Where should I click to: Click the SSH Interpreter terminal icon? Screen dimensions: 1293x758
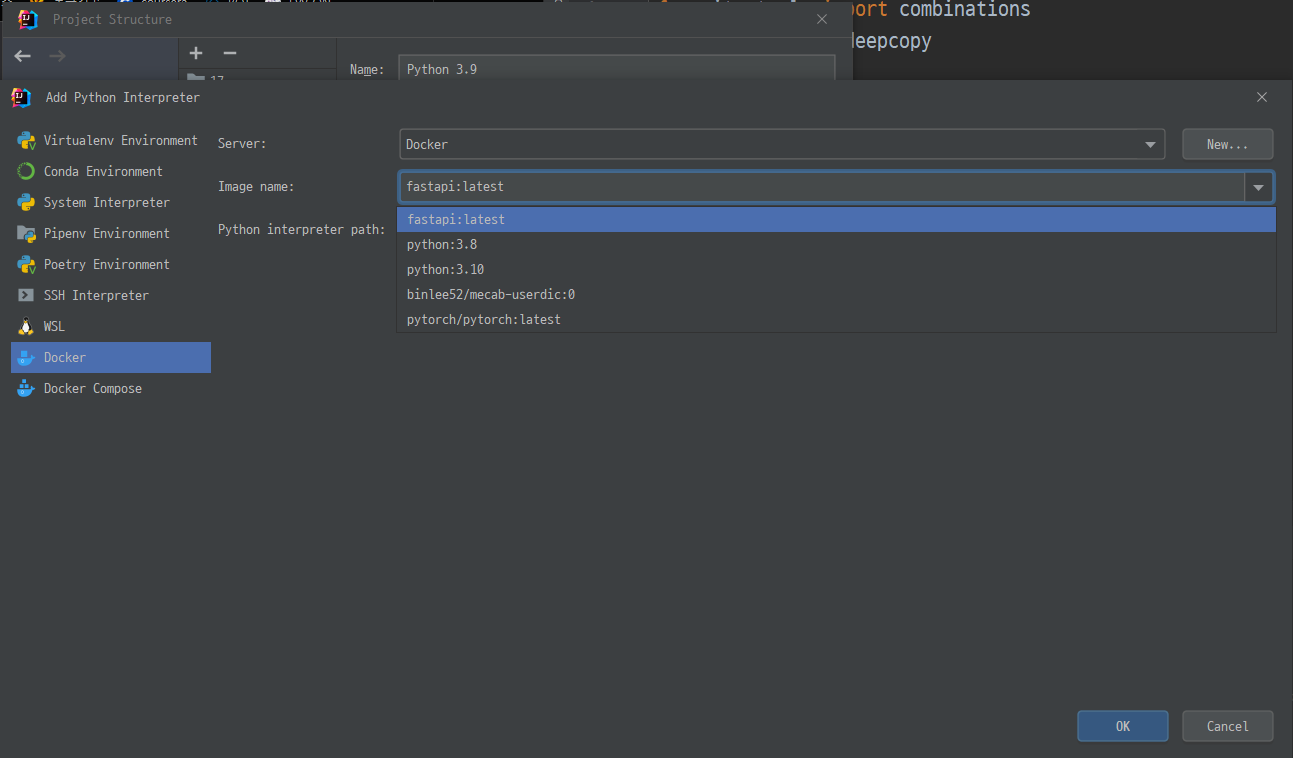click(x=26, y=295)
